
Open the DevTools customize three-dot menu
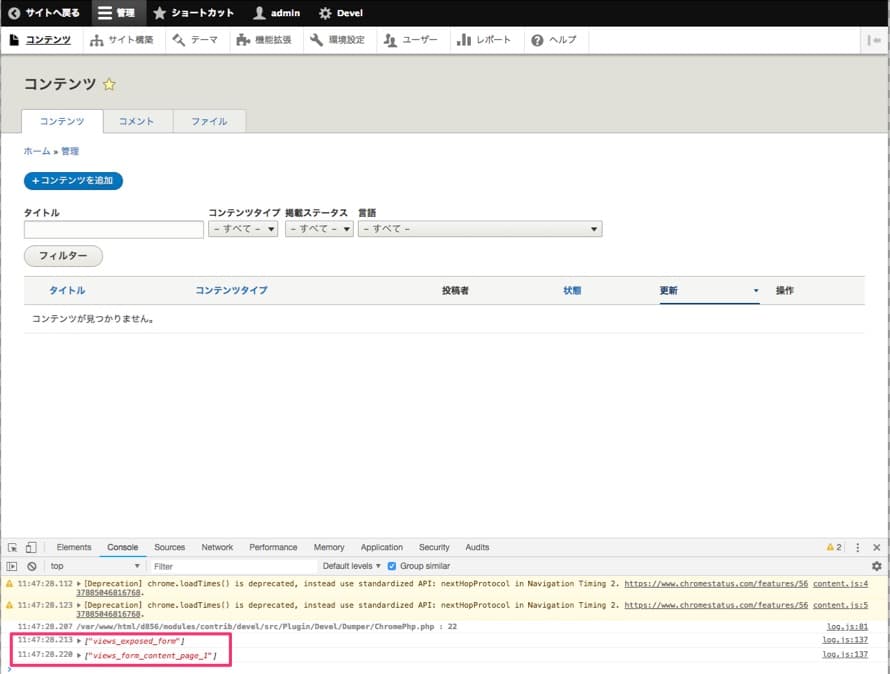click(858, 547)
